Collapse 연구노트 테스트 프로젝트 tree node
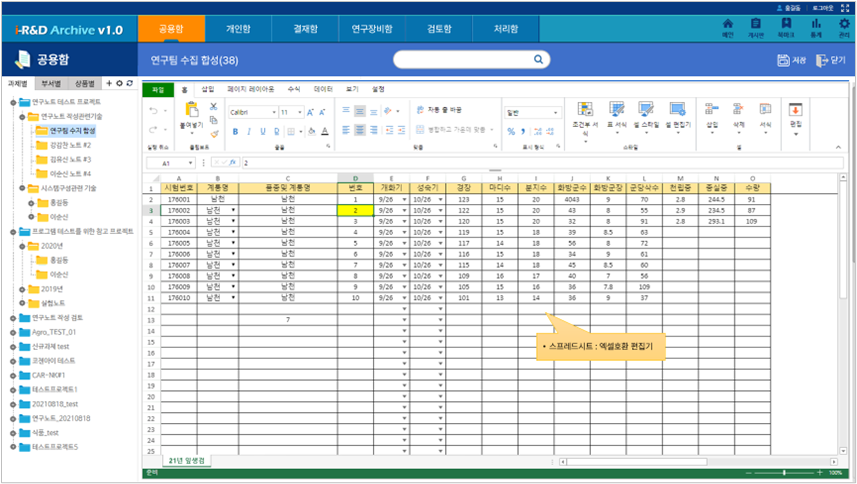The width and height of the screenshot is (857, 484). click(x=13, y=102)
